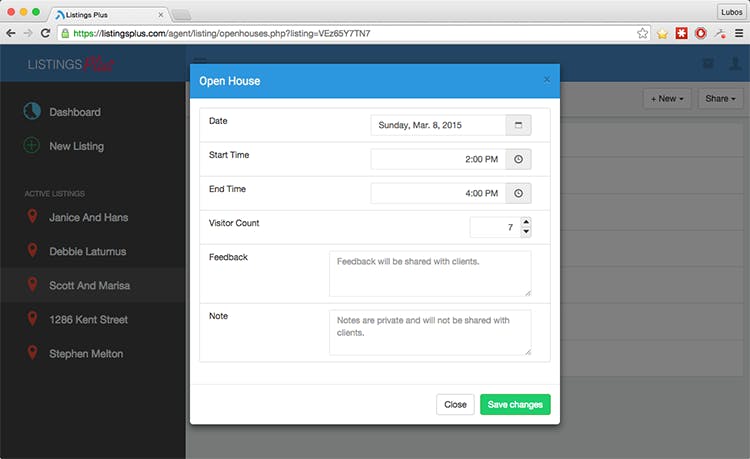Select the Stephen Melton listing
750x459 pixels.
[x=86, y=353]
